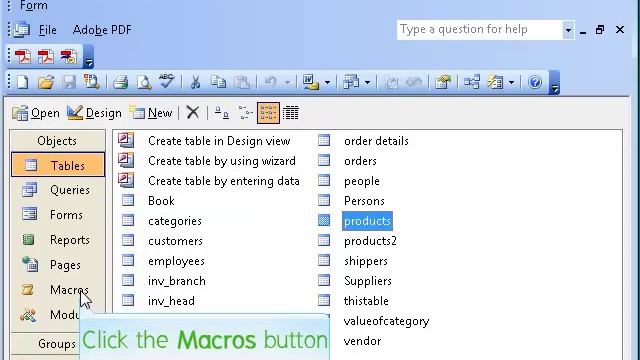640x360 pixels.
Task: Click the File Search toolbar icon
Action: [92, 82]
